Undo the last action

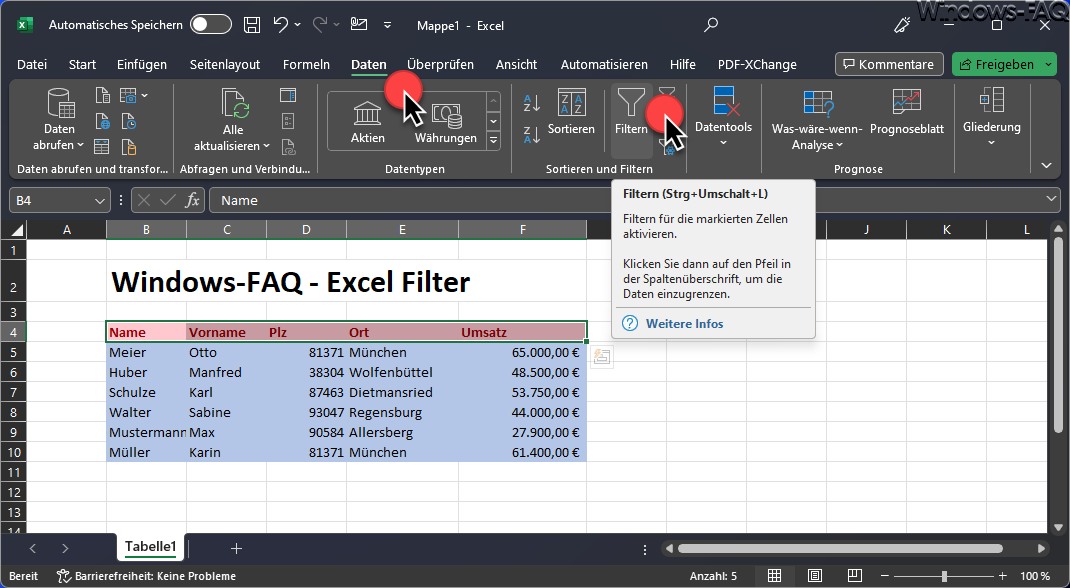280,25
